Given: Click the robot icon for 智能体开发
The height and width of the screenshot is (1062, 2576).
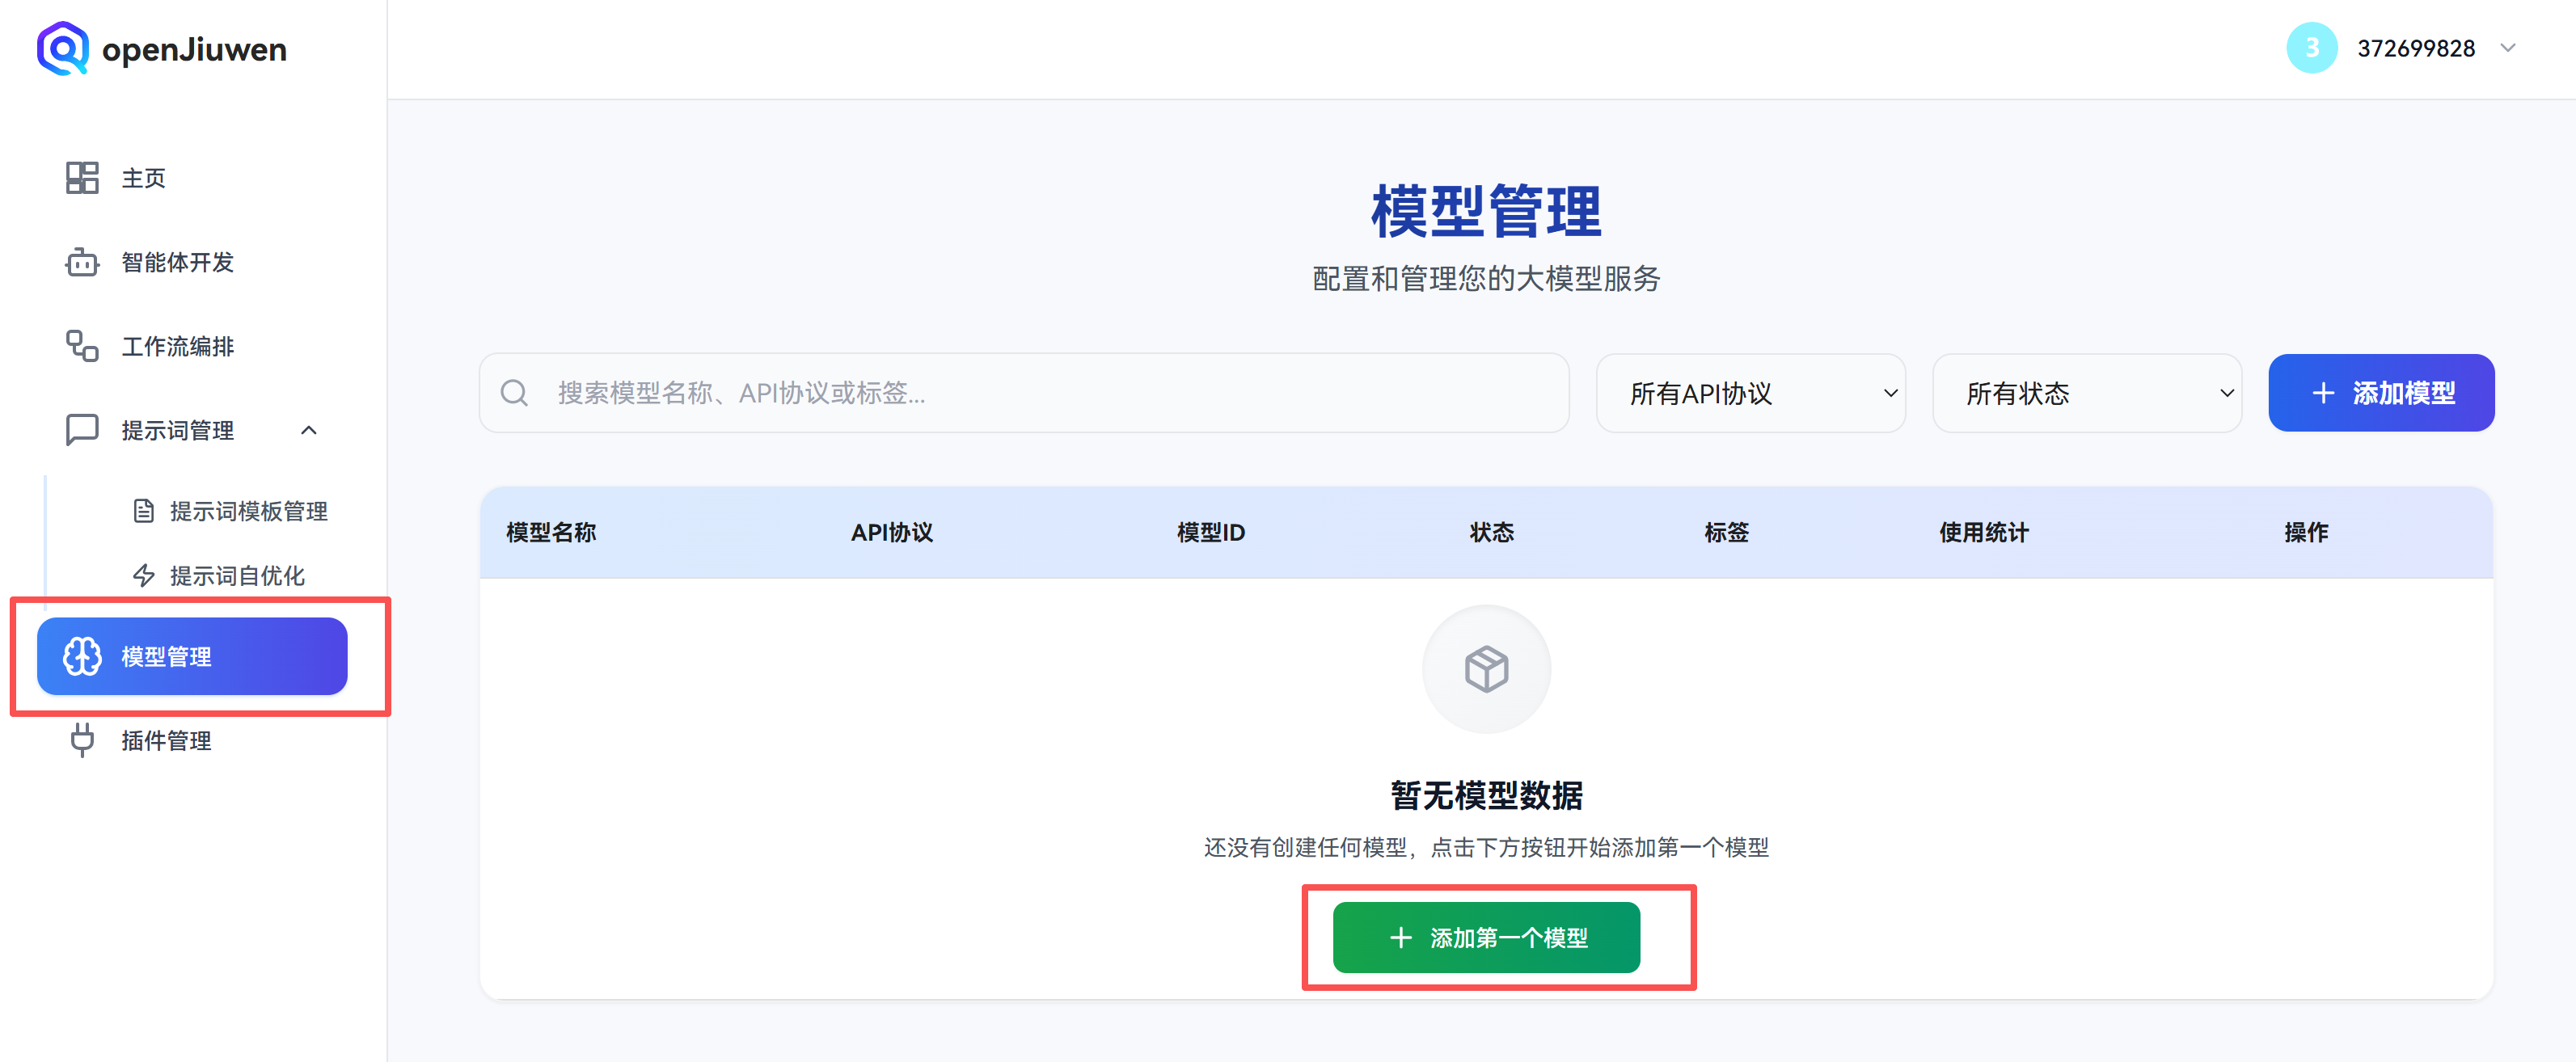Looking at the screenshot, I should (82, 263).
